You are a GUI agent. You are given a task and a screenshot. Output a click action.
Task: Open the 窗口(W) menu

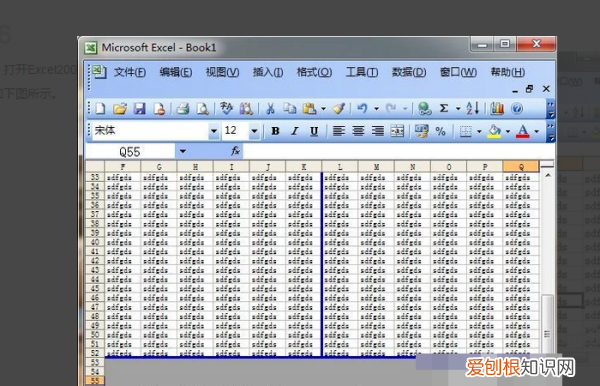pos(458,72)
